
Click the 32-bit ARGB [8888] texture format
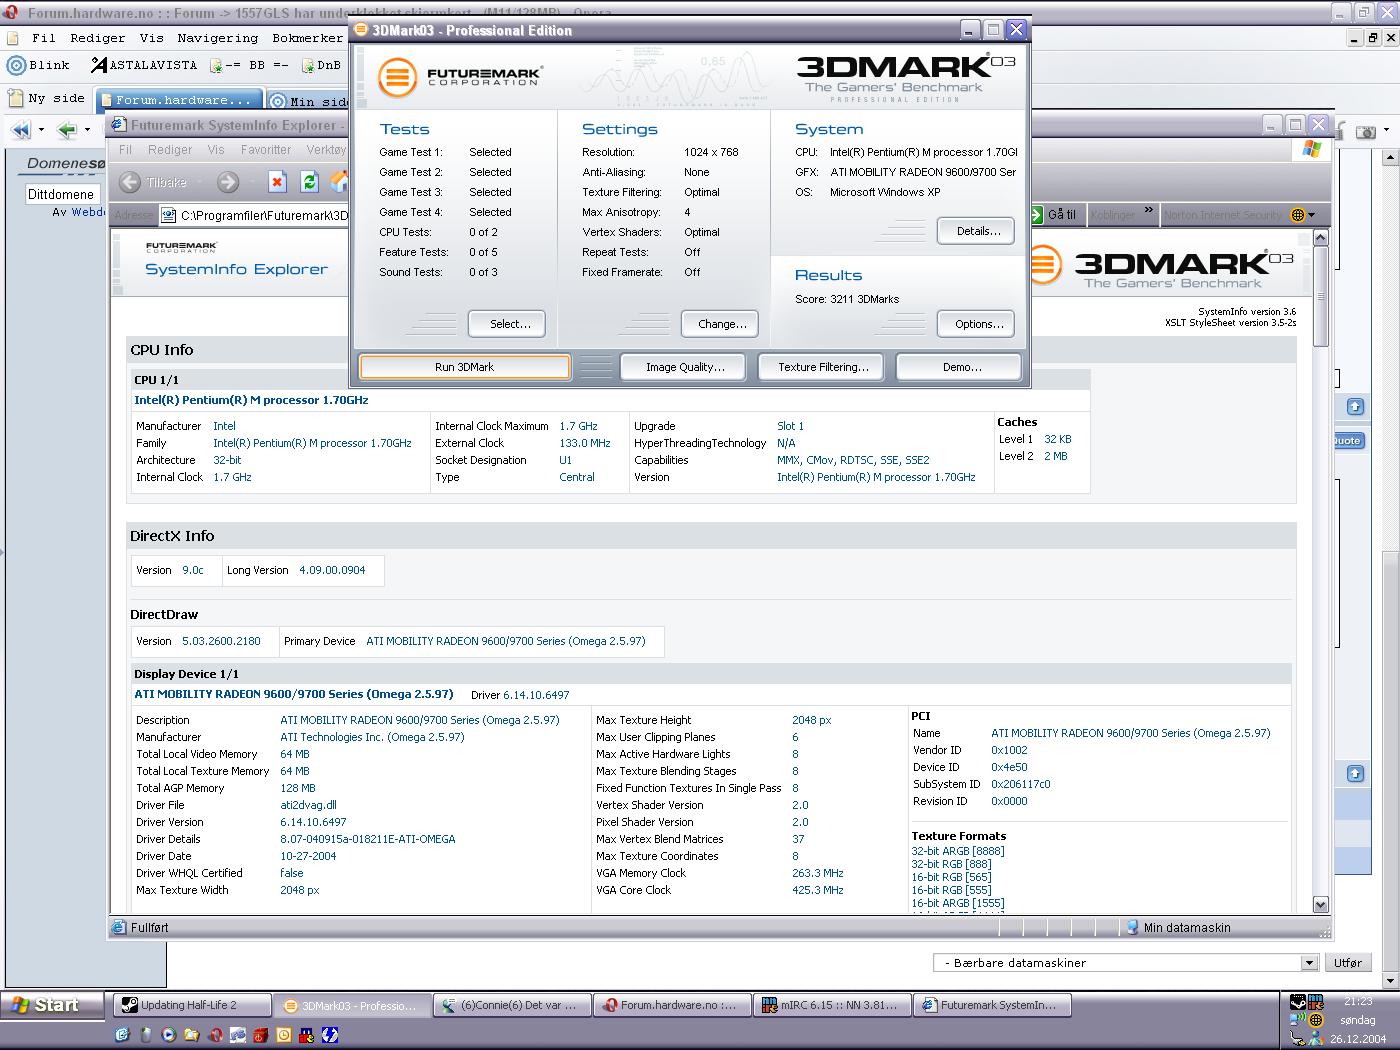click(x=958, y=851)
